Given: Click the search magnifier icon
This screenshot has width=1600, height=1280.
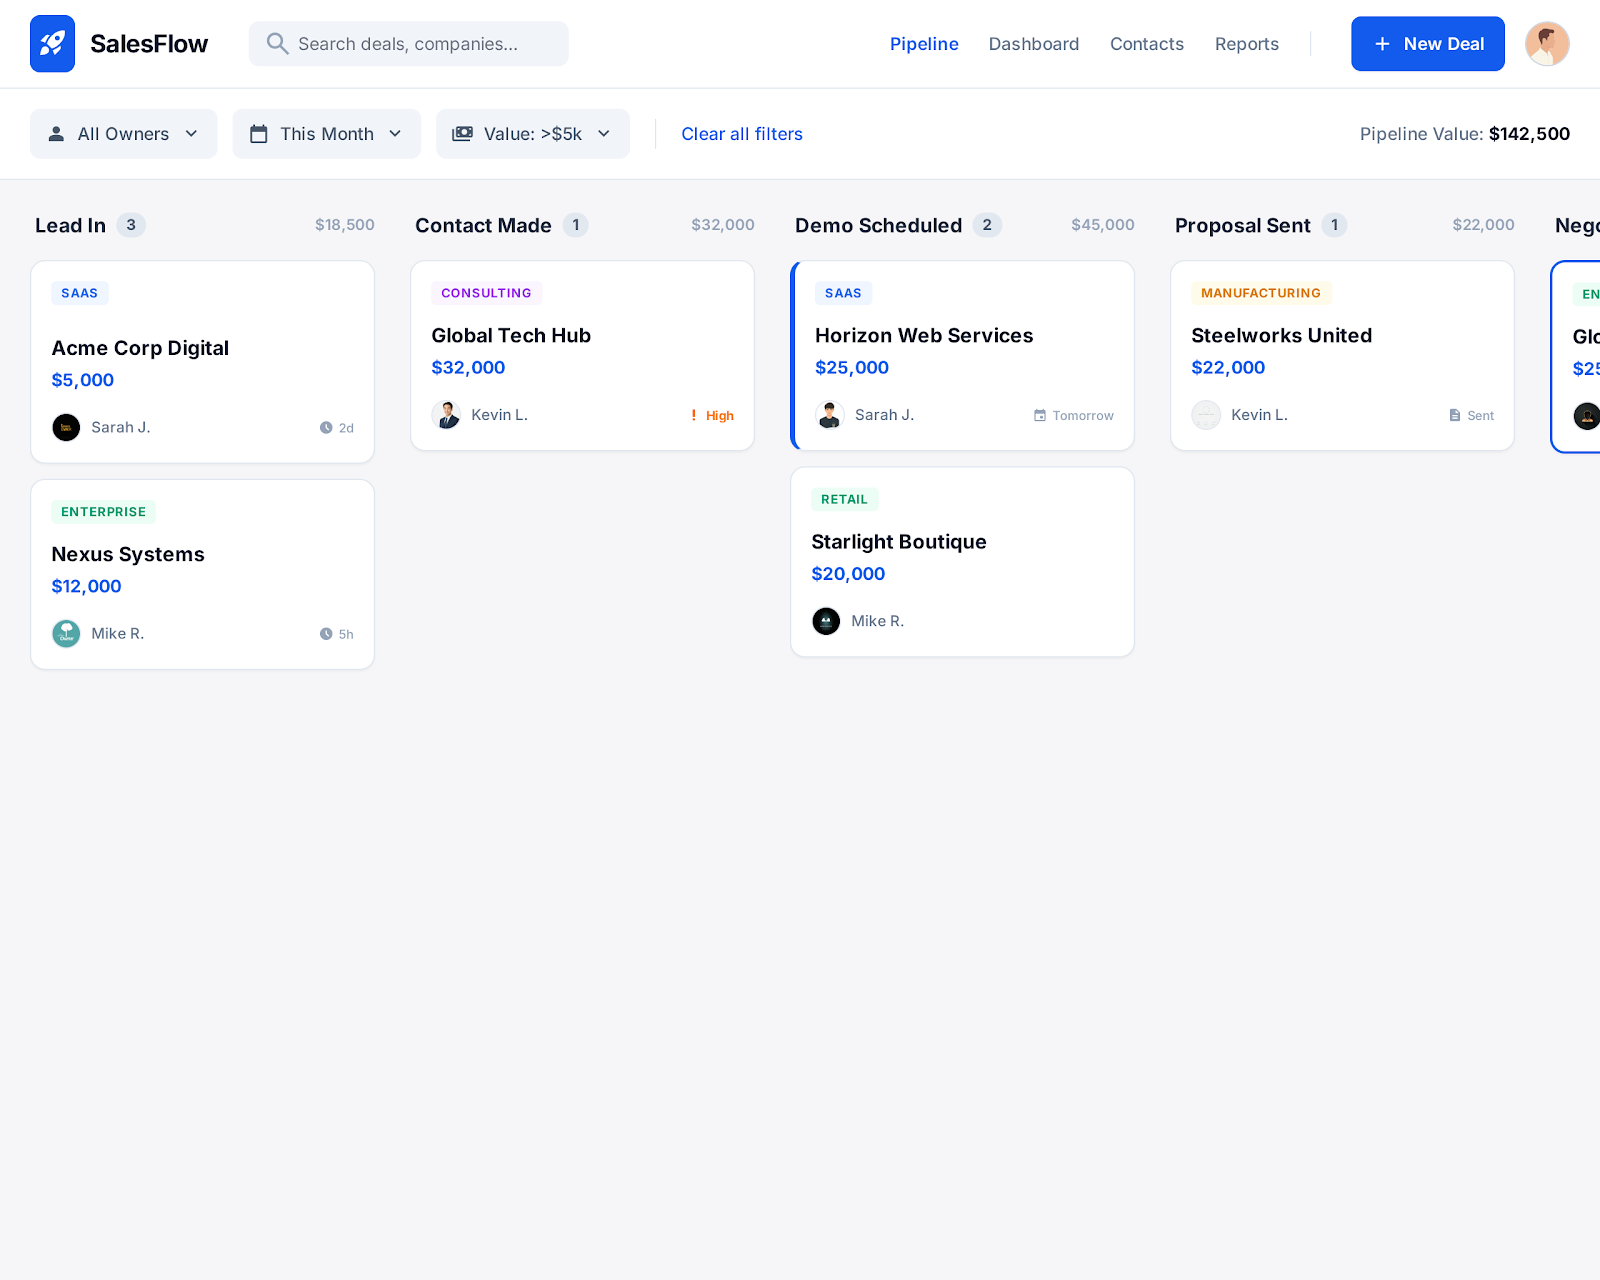Looking at the screenshot, I should 277,43.
